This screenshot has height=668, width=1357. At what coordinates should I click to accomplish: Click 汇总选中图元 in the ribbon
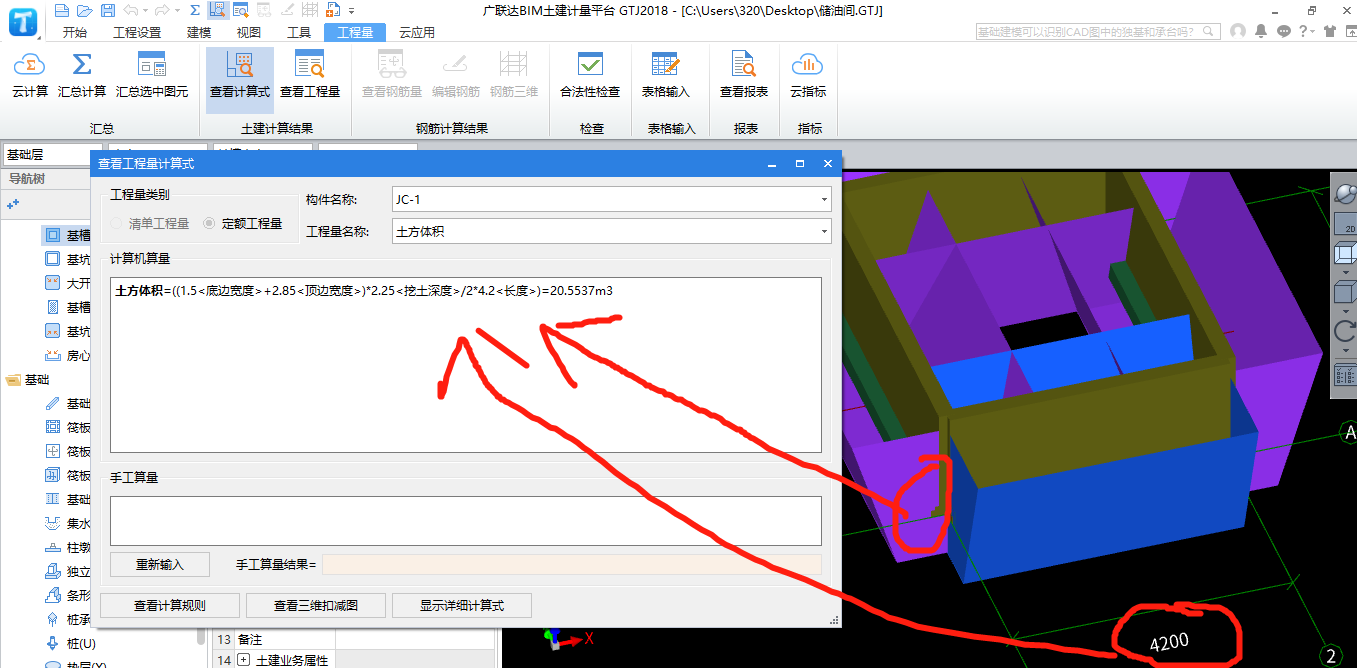coord(152,76)
